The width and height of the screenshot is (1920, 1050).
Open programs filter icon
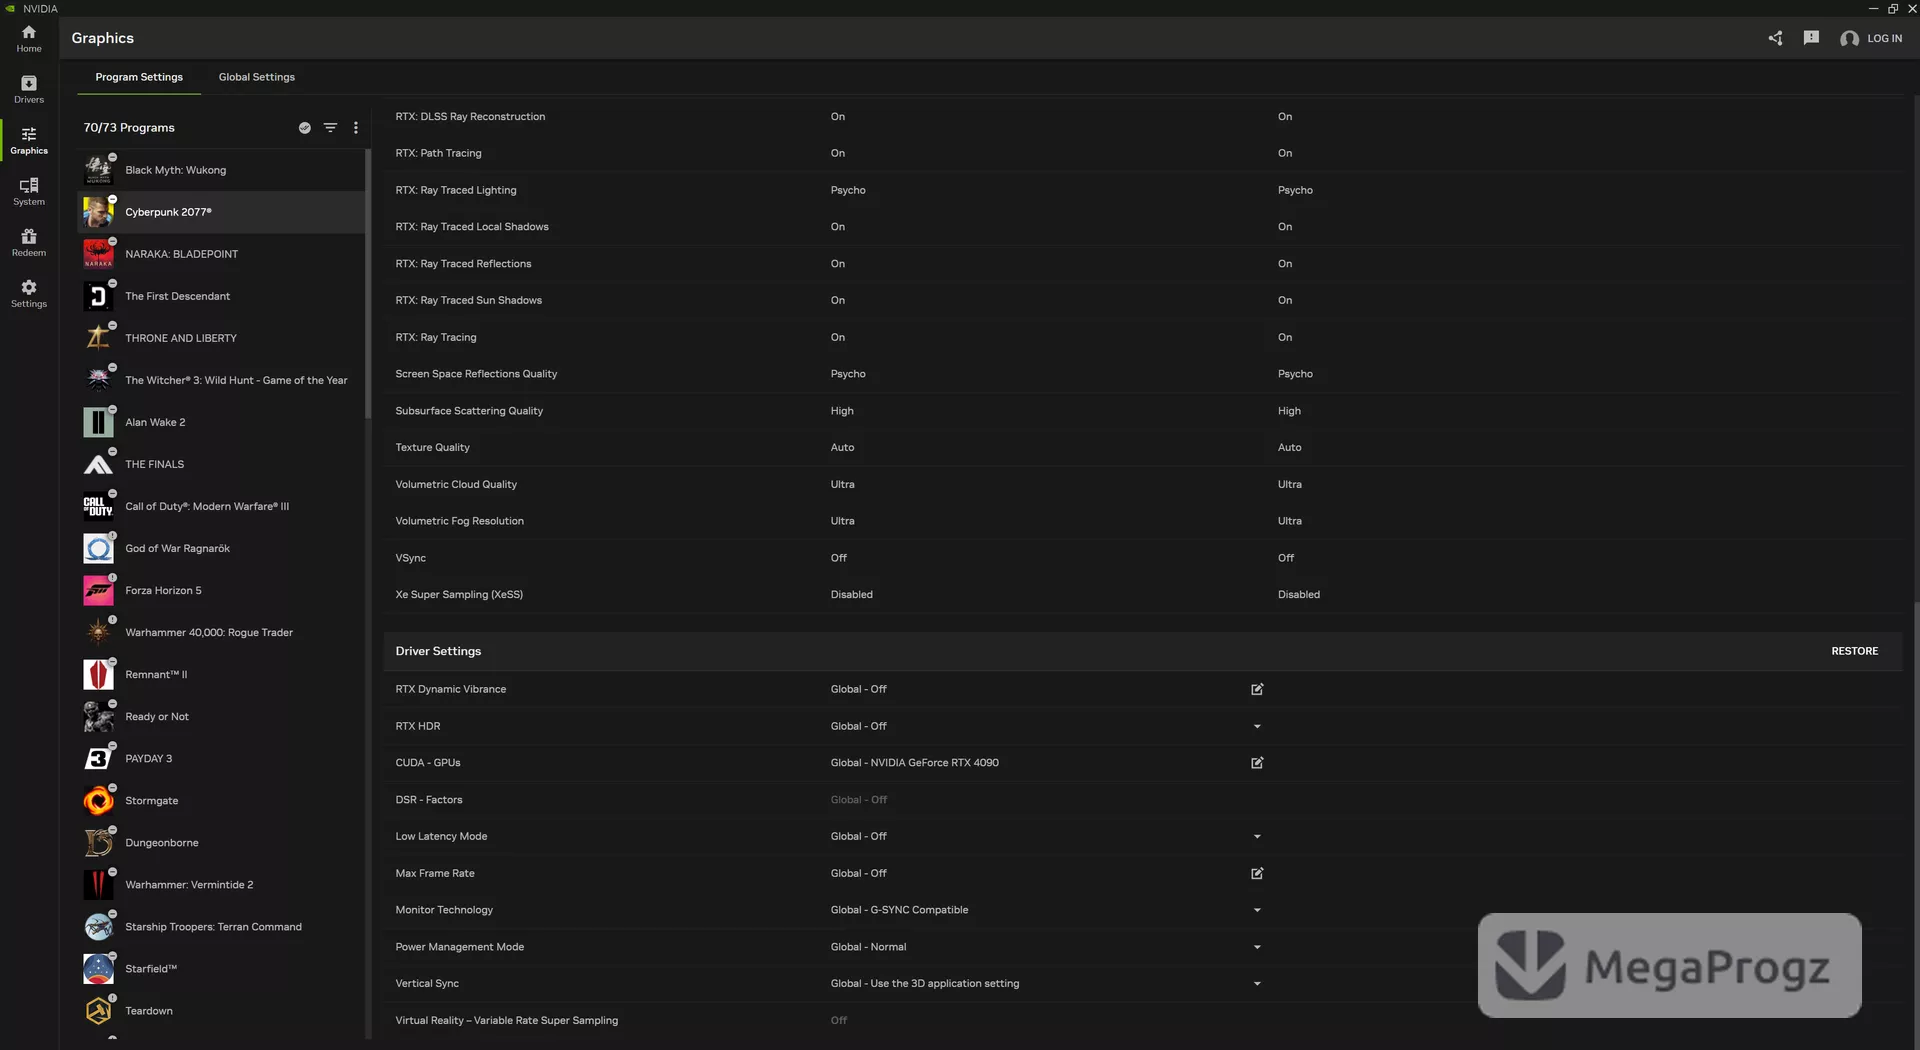click(x=330, y=128)
